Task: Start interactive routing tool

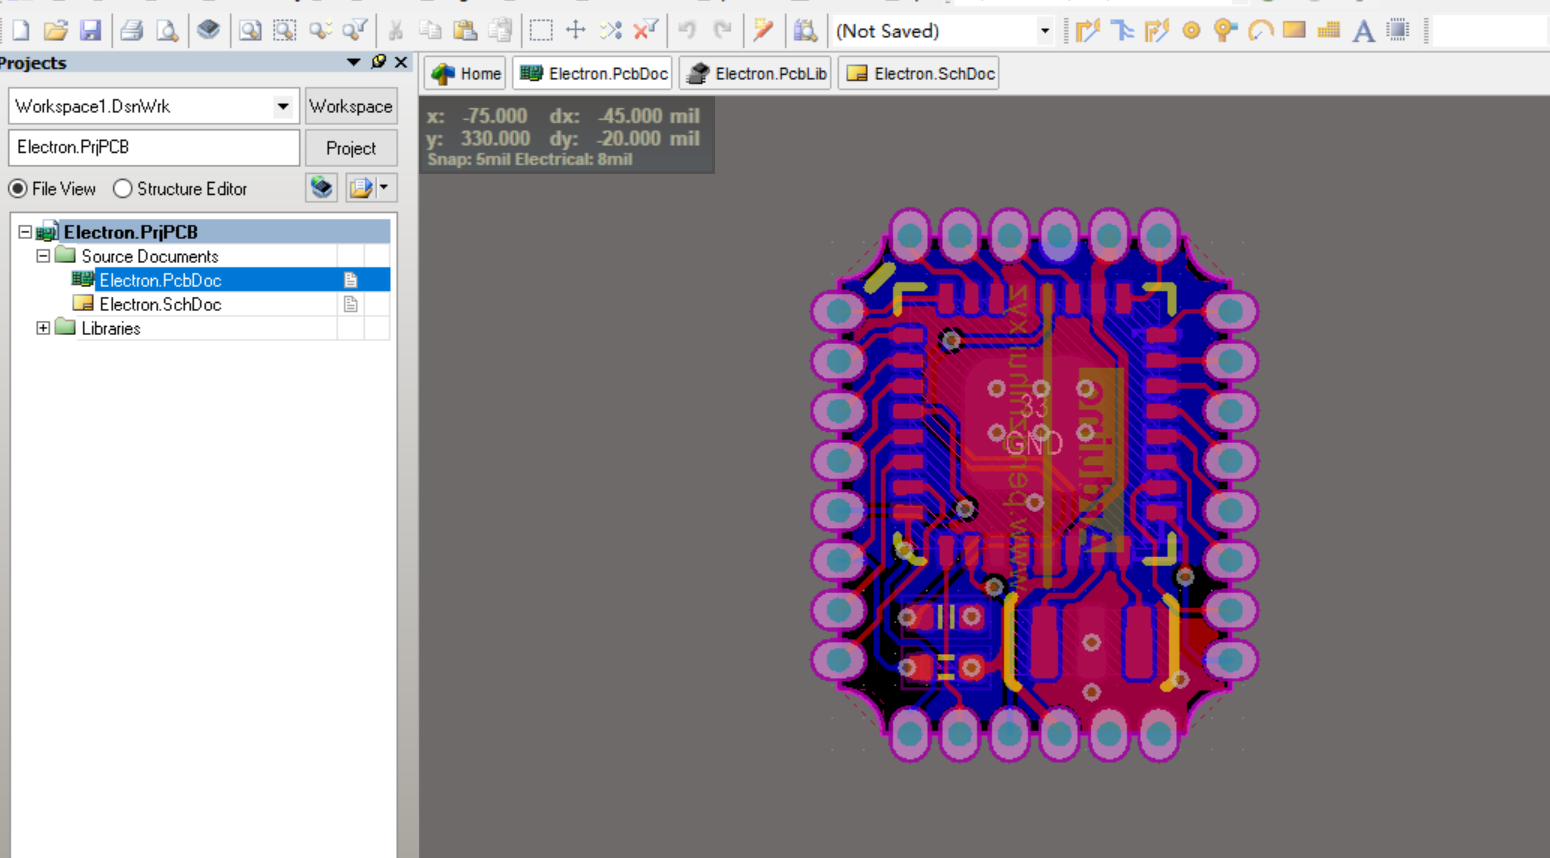Action: pyautogui.click(x=1088, y=31)
